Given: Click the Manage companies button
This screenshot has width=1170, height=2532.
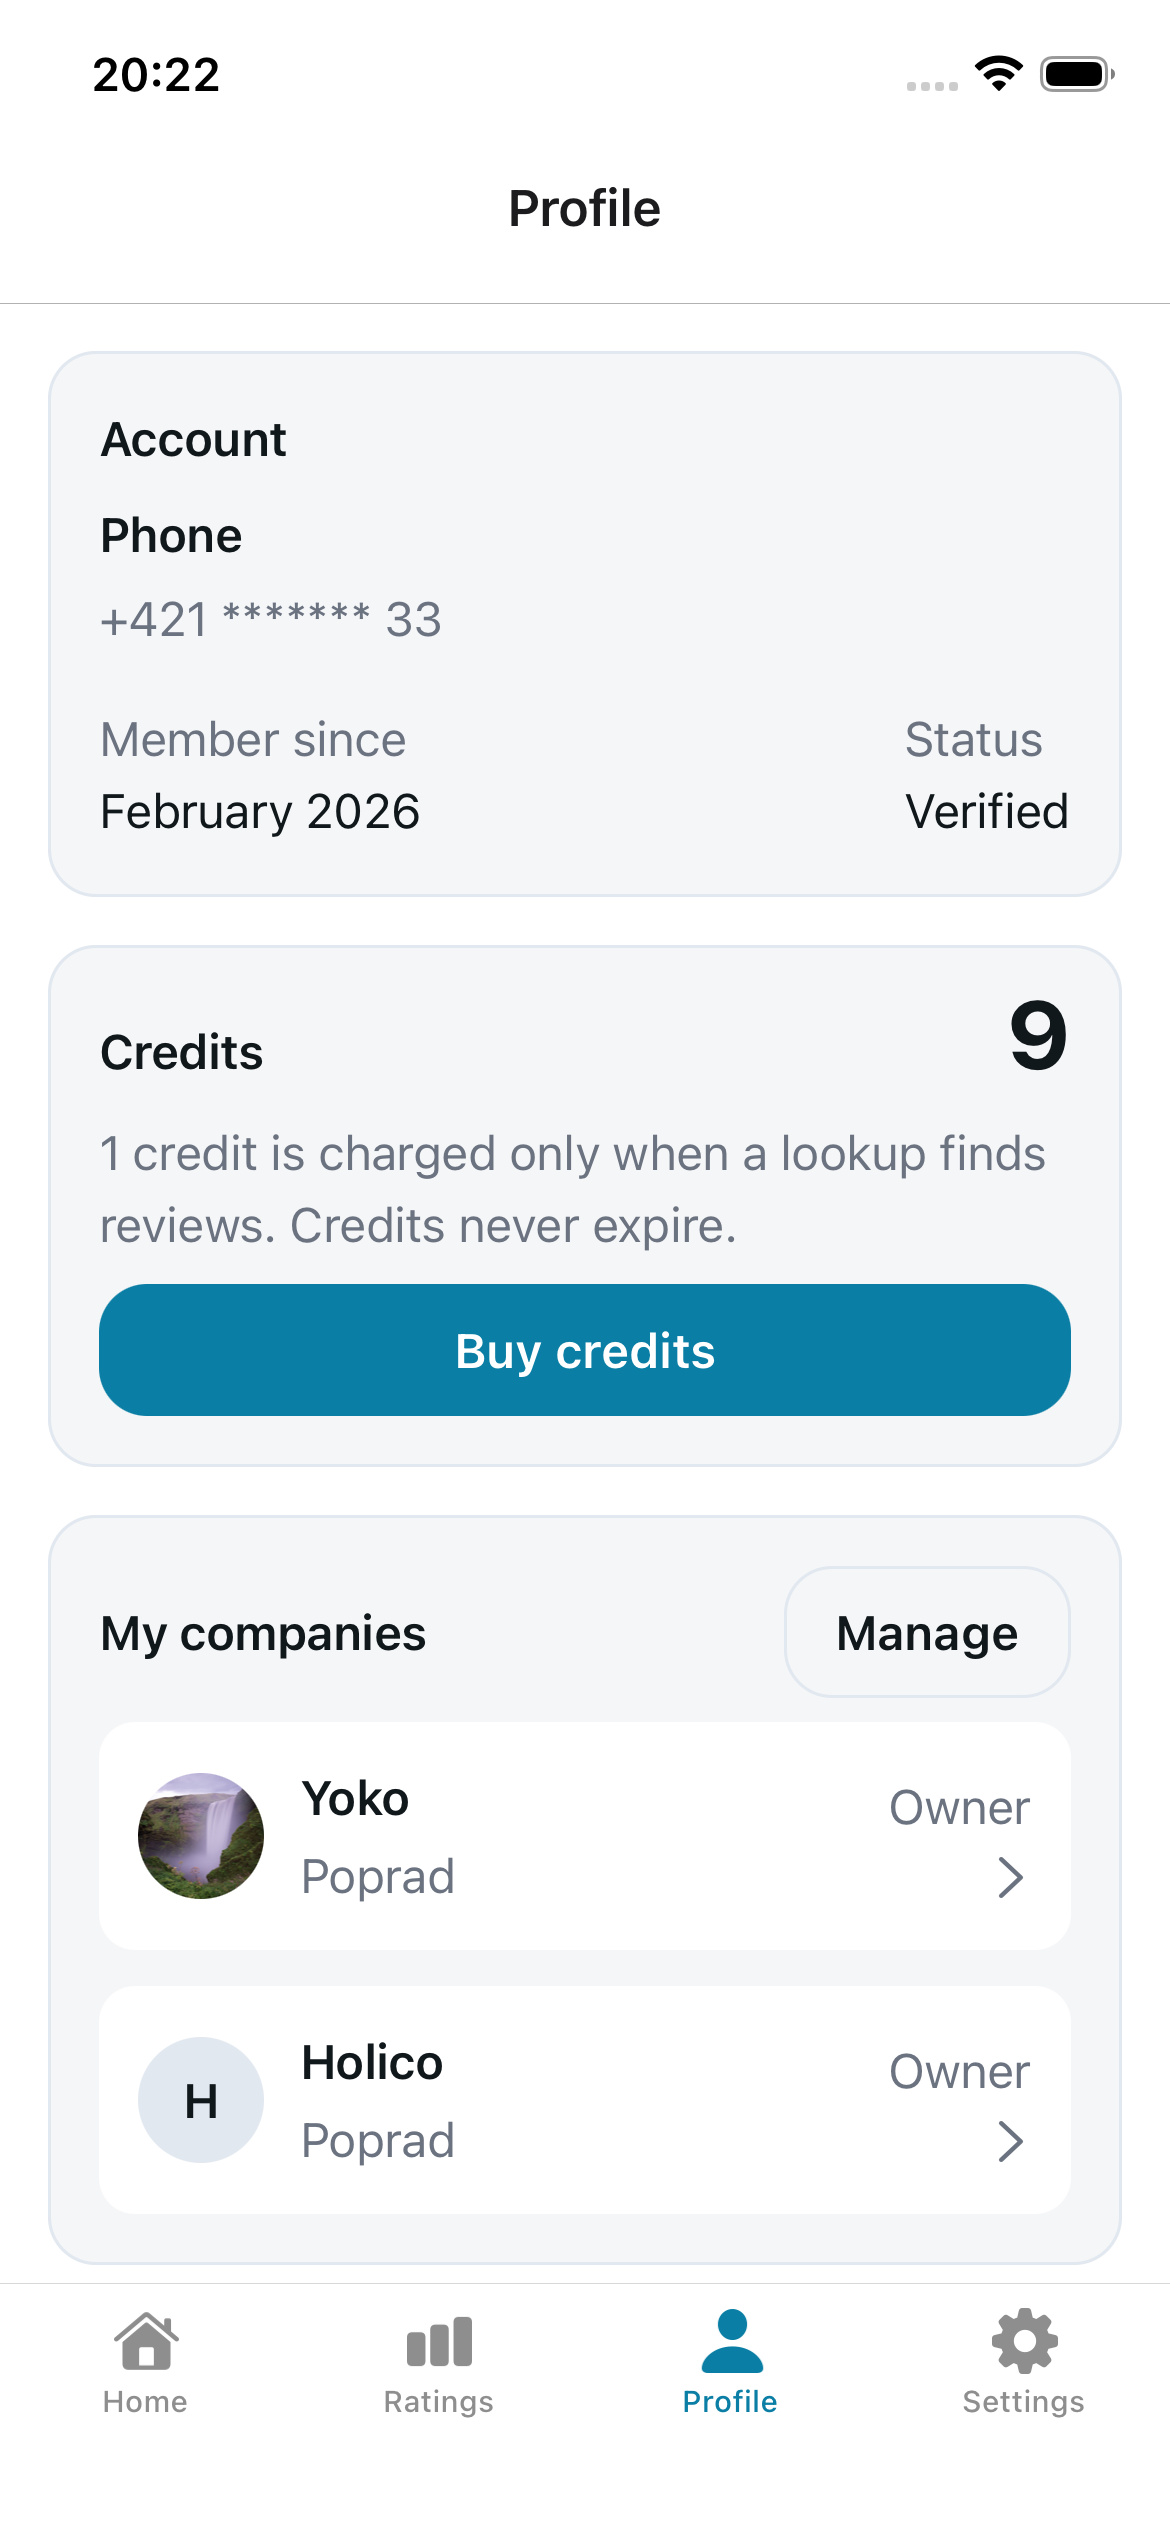Looking at the screenshot, I should (x=927, y=1633).
